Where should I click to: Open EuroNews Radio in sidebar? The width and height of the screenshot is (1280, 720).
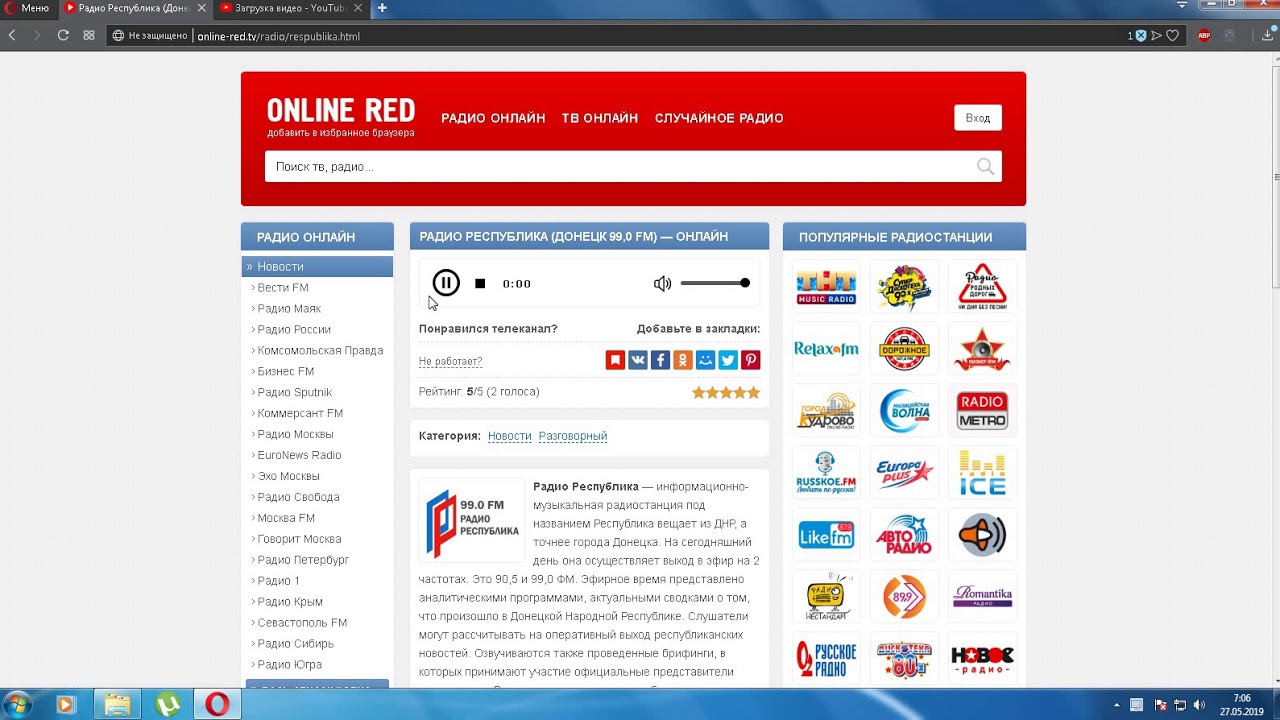pos(299,455)
